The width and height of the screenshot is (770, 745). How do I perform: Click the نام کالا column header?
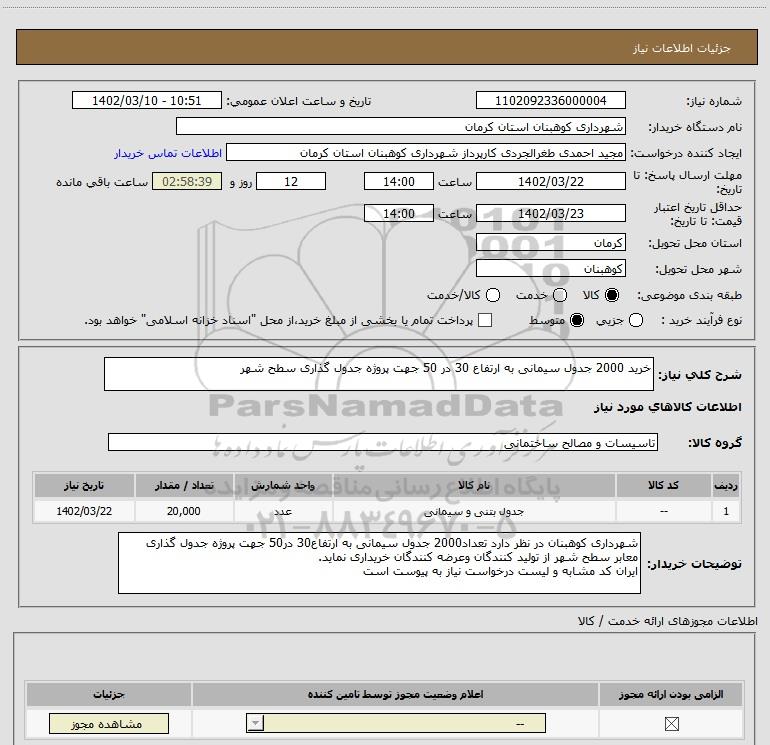coord(474,485)
